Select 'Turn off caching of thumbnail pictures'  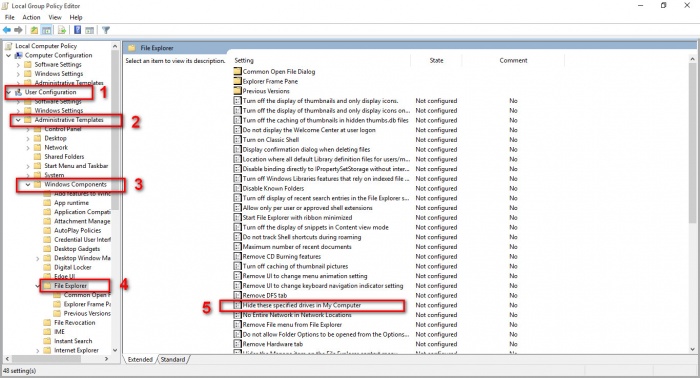coord(295,266)
